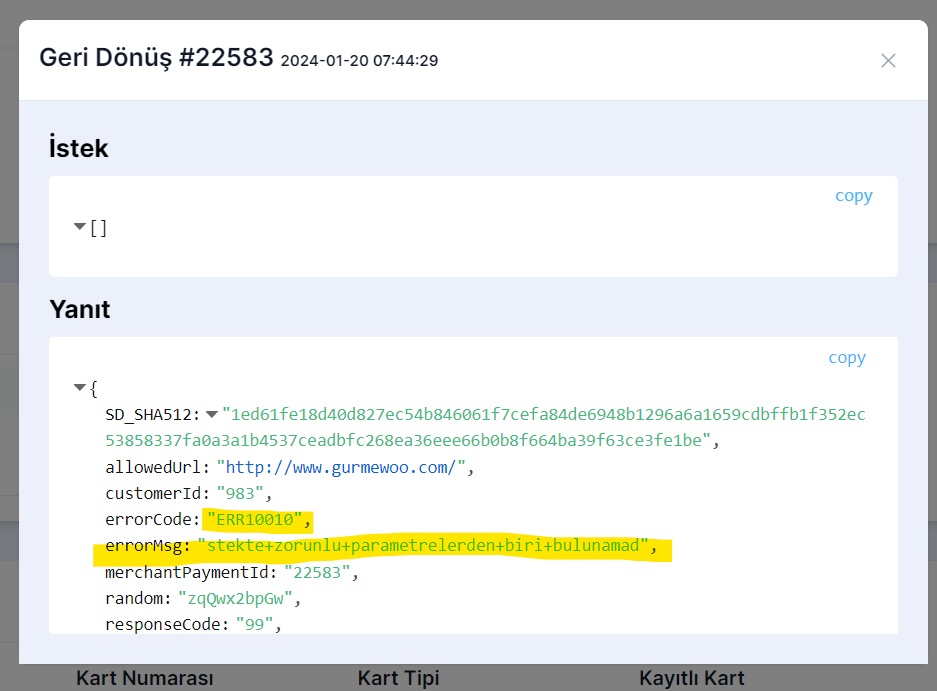This screenshot has width=937, height=691.
Task: Collapse the İstek empty array triangle
Action: pos(80,227)
